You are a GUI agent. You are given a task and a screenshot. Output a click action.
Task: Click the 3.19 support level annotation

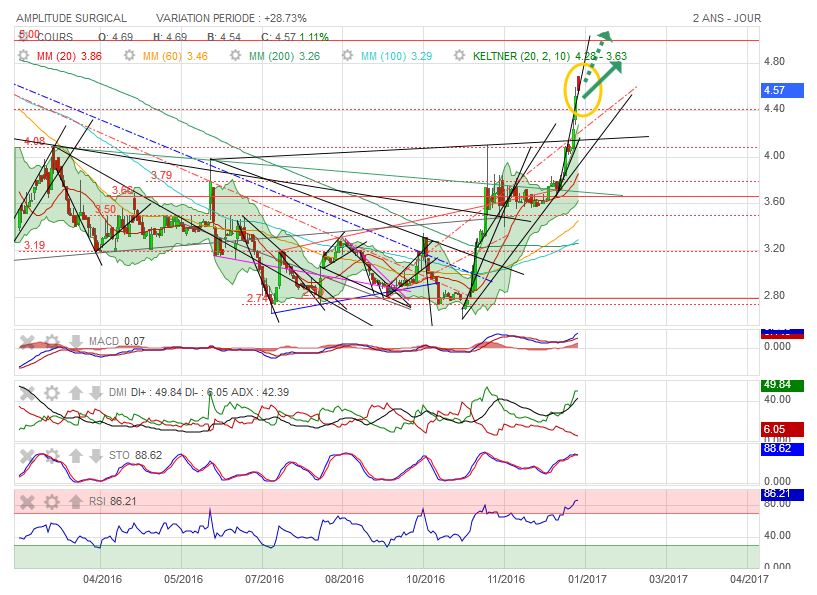click(x=34, y=245)
